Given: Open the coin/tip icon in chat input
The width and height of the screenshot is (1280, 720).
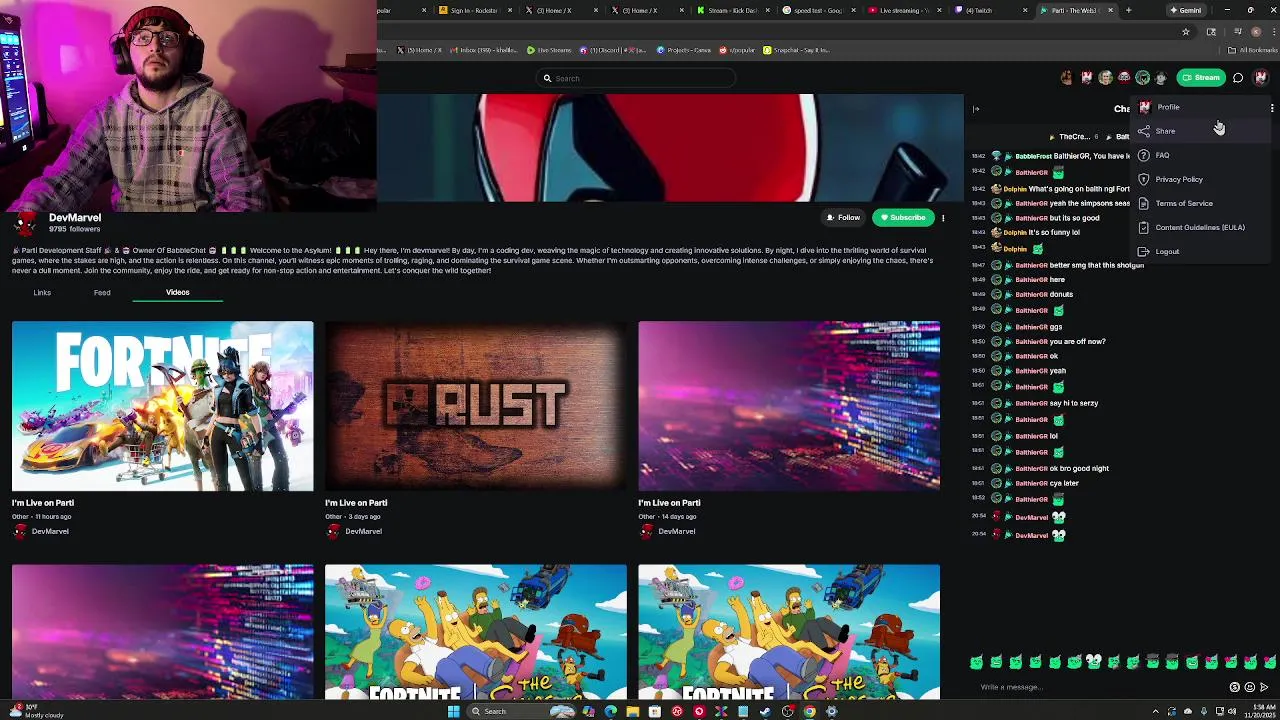Looking at the screenshot, I should point(1235,687).
